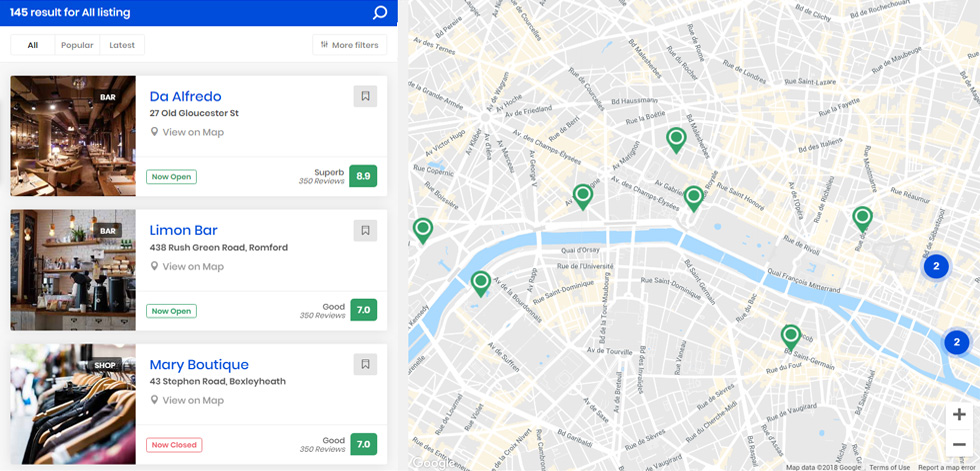Select the map pin near Bd Saint-Germain
Image resolution: width=980 pixels, height=471 pixels.
[791, 338]
